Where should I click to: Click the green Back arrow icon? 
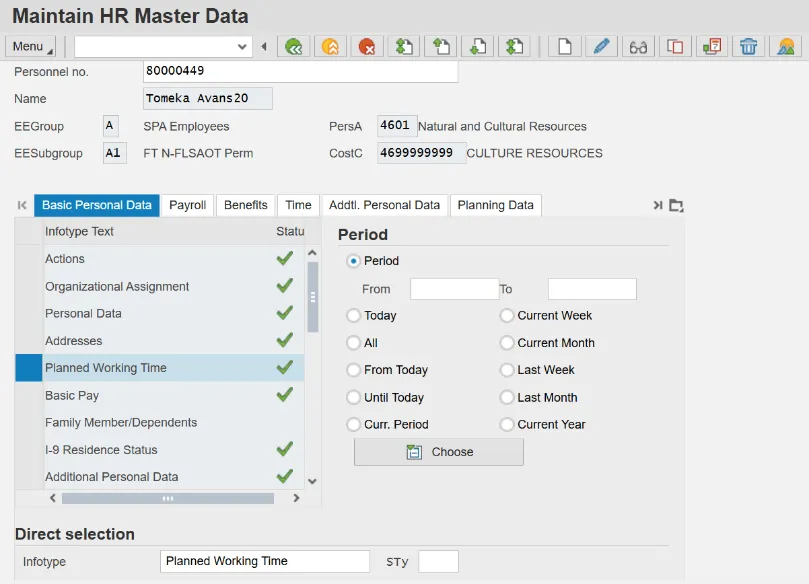tap(293, 47)
